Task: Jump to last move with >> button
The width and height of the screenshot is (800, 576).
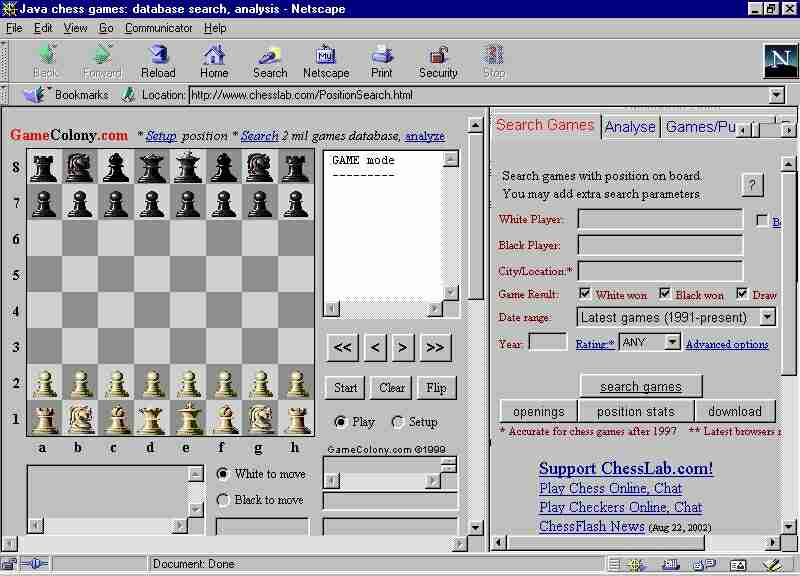Action: tap(435, 347)
